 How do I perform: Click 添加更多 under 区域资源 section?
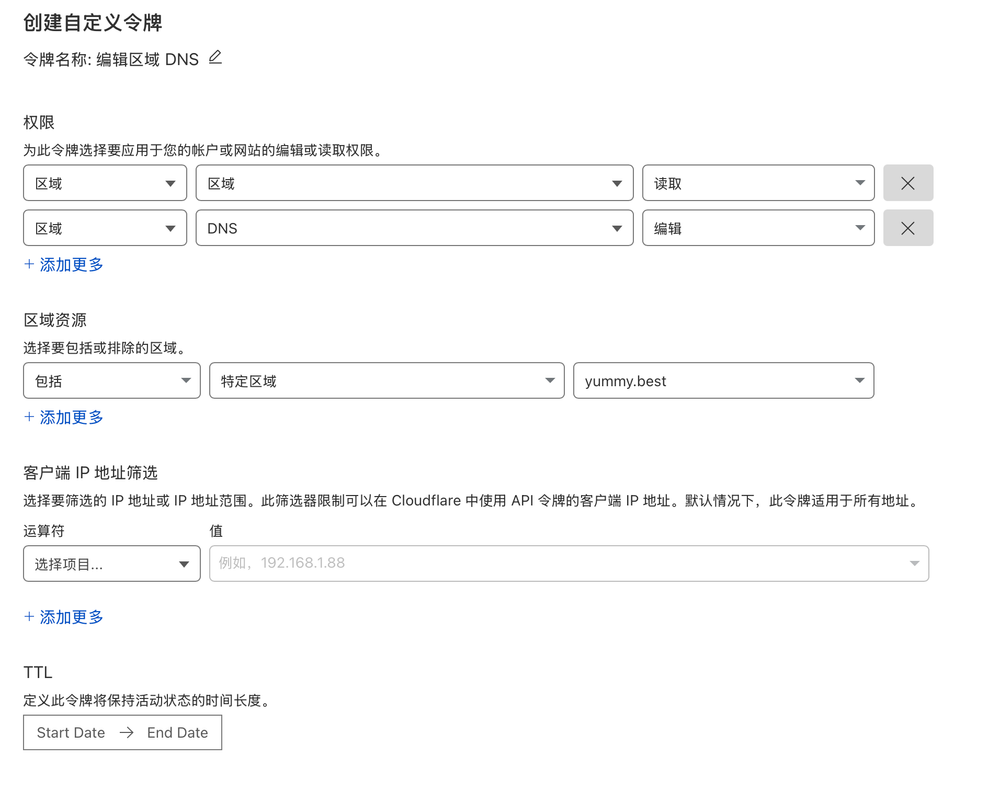coord(63,417)
